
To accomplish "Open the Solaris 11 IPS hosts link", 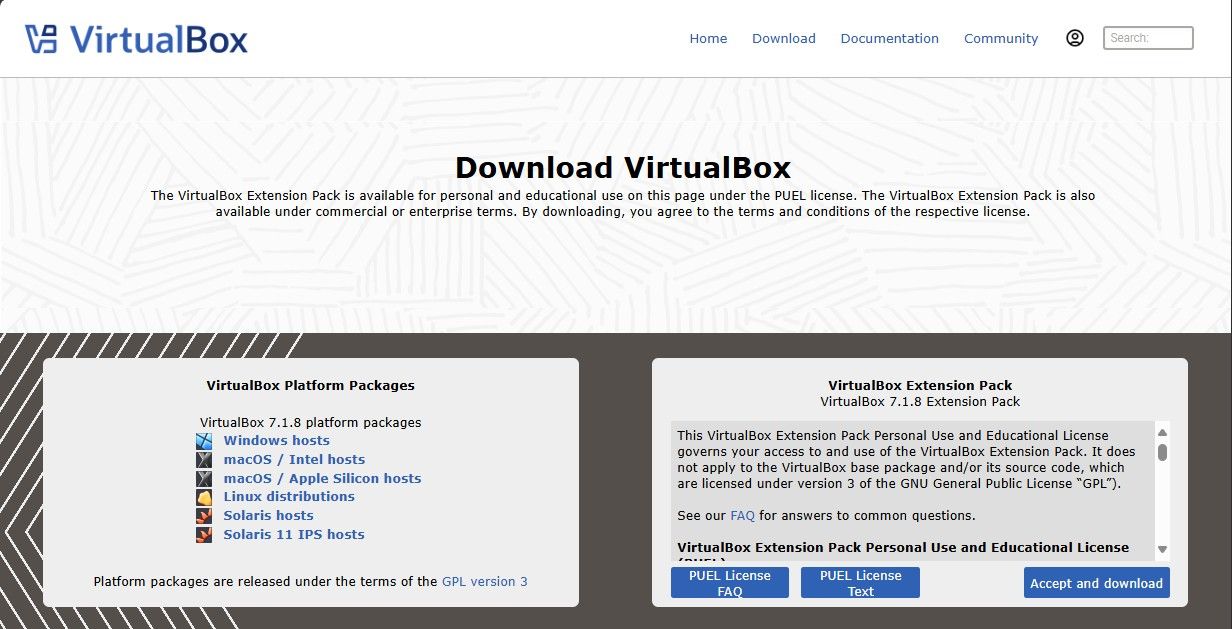I will tap(294, 535).
